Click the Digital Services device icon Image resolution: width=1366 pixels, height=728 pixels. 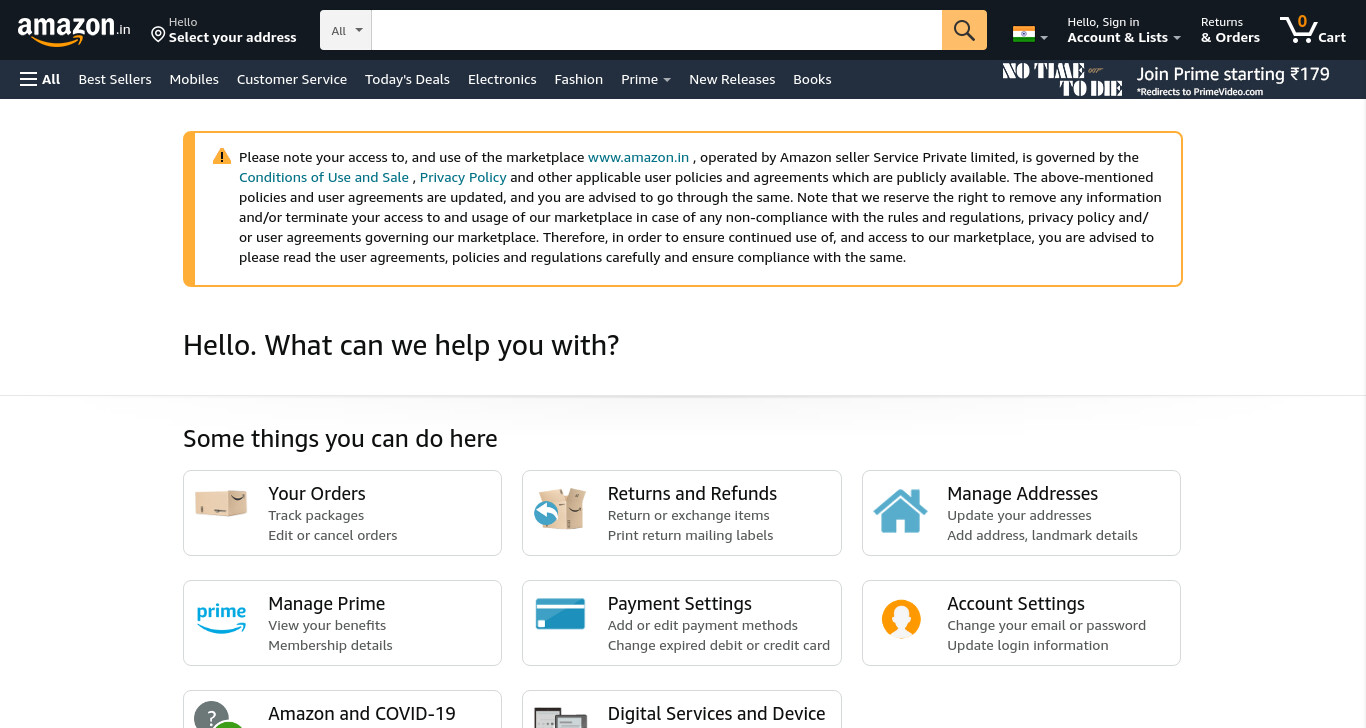click(x=560, y=717)
